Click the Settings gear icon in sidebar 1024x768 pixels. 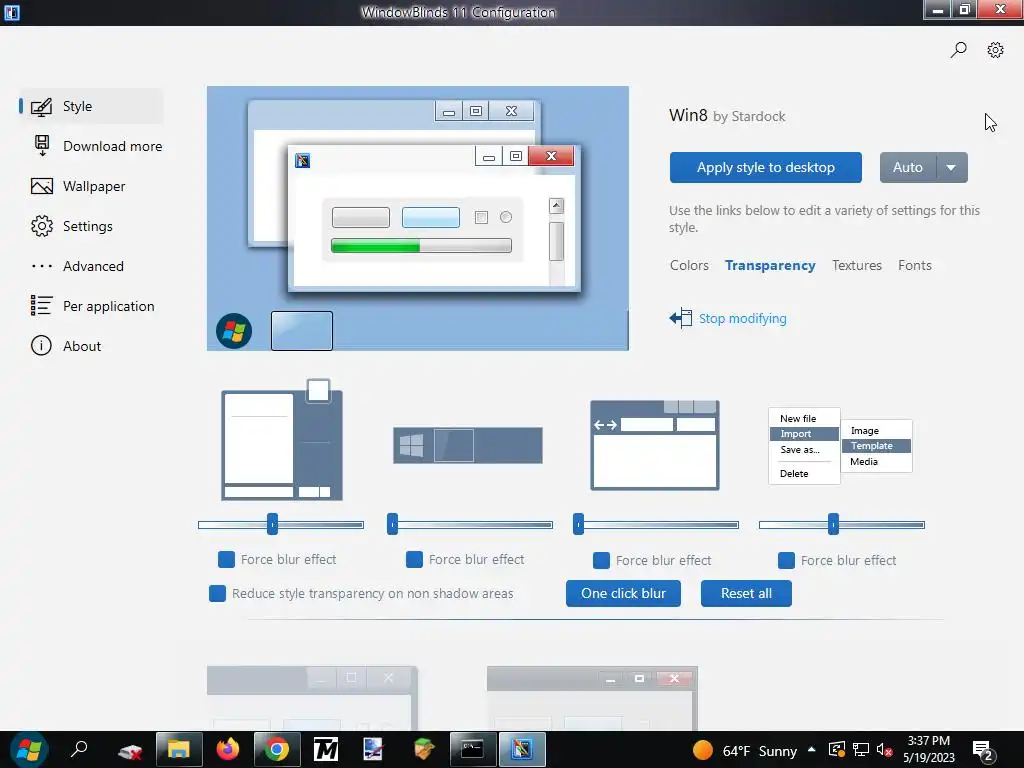[42, 226]
